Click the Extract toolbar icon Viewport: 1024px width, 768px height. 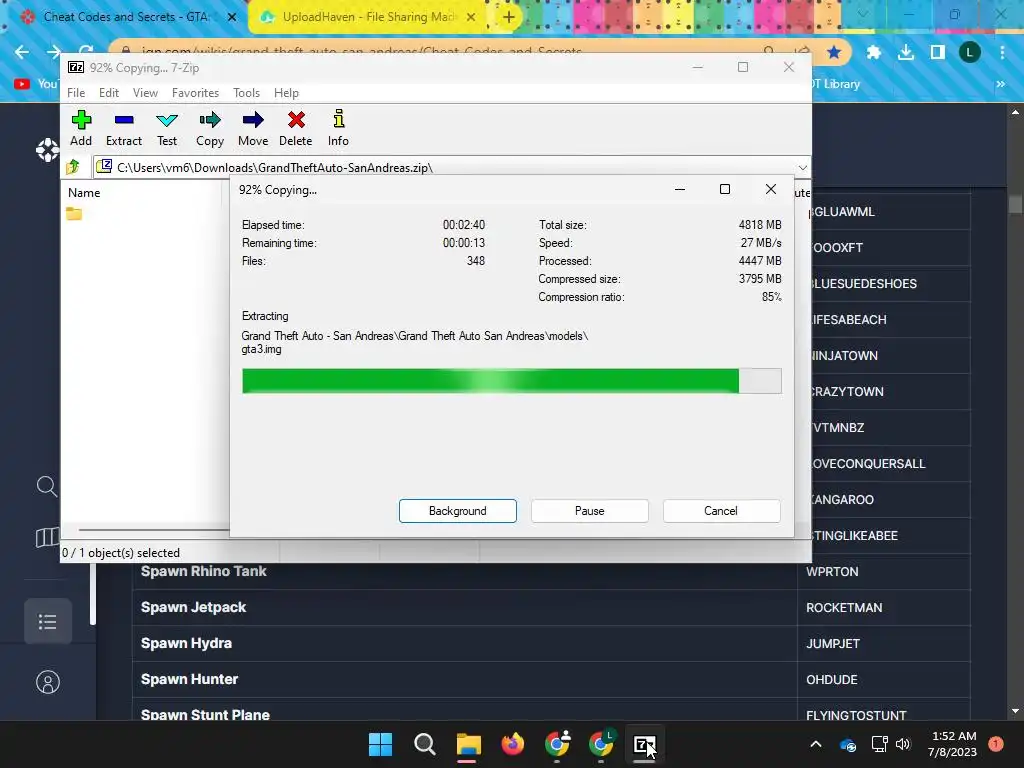pos(123,128)
